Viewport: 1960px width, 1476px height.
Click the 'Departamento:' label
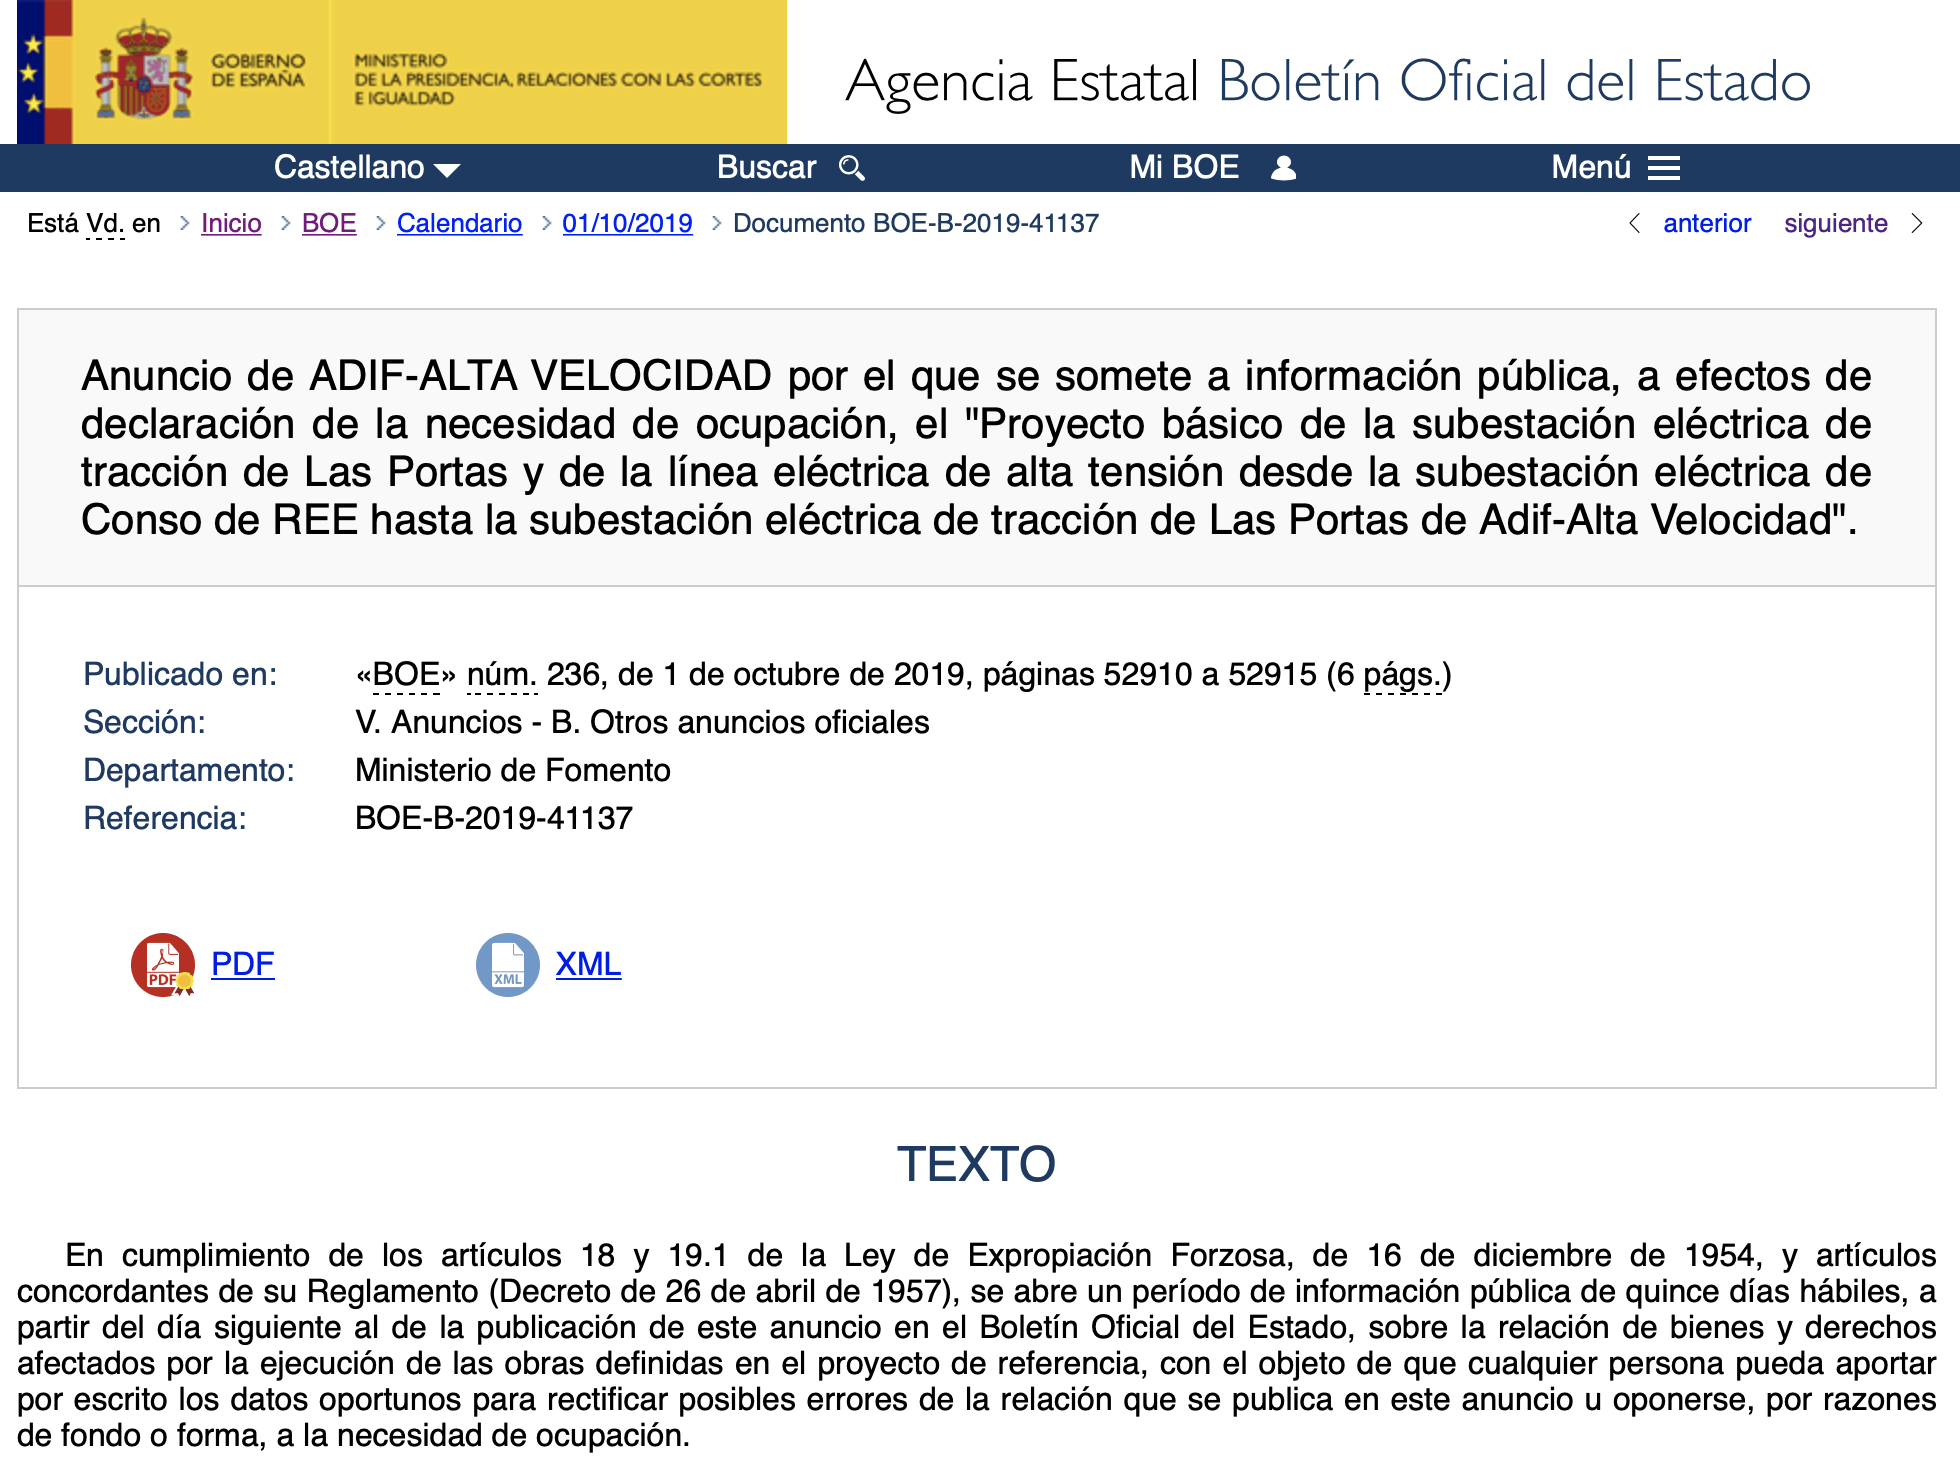189,771
